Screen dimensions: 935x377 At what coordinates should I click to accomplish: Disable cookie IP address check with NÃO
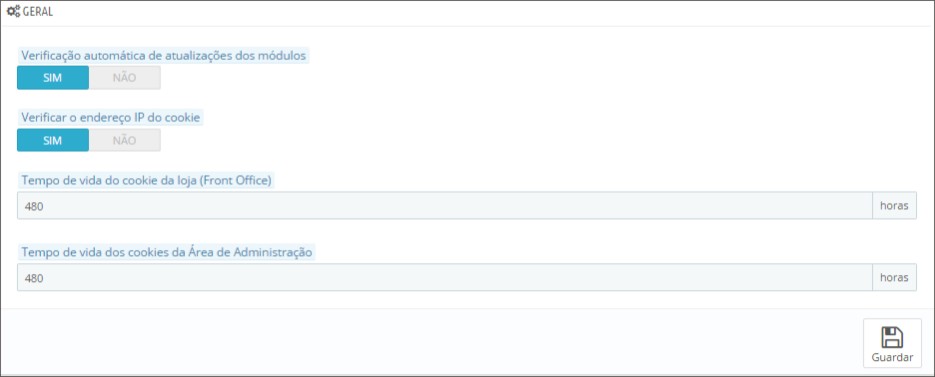125,140
